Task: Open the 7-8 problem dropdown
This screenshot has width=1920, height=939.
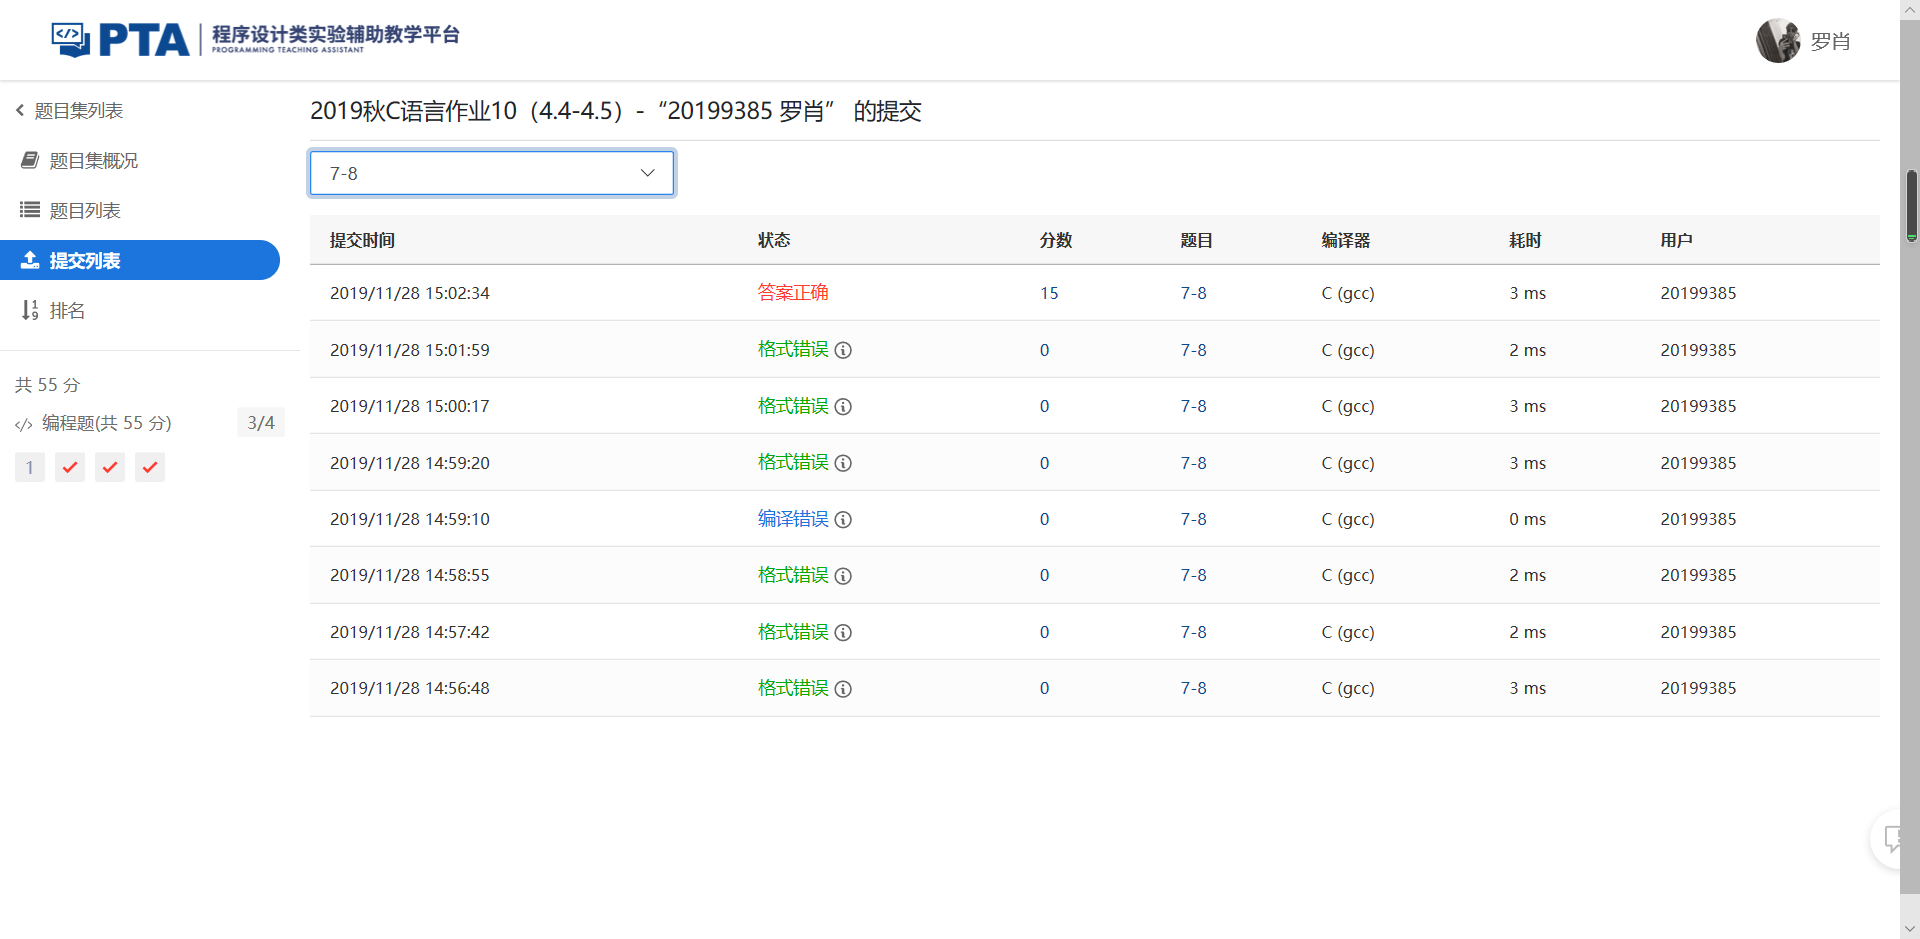Action: pyautogui.click(x=492, y=173)
